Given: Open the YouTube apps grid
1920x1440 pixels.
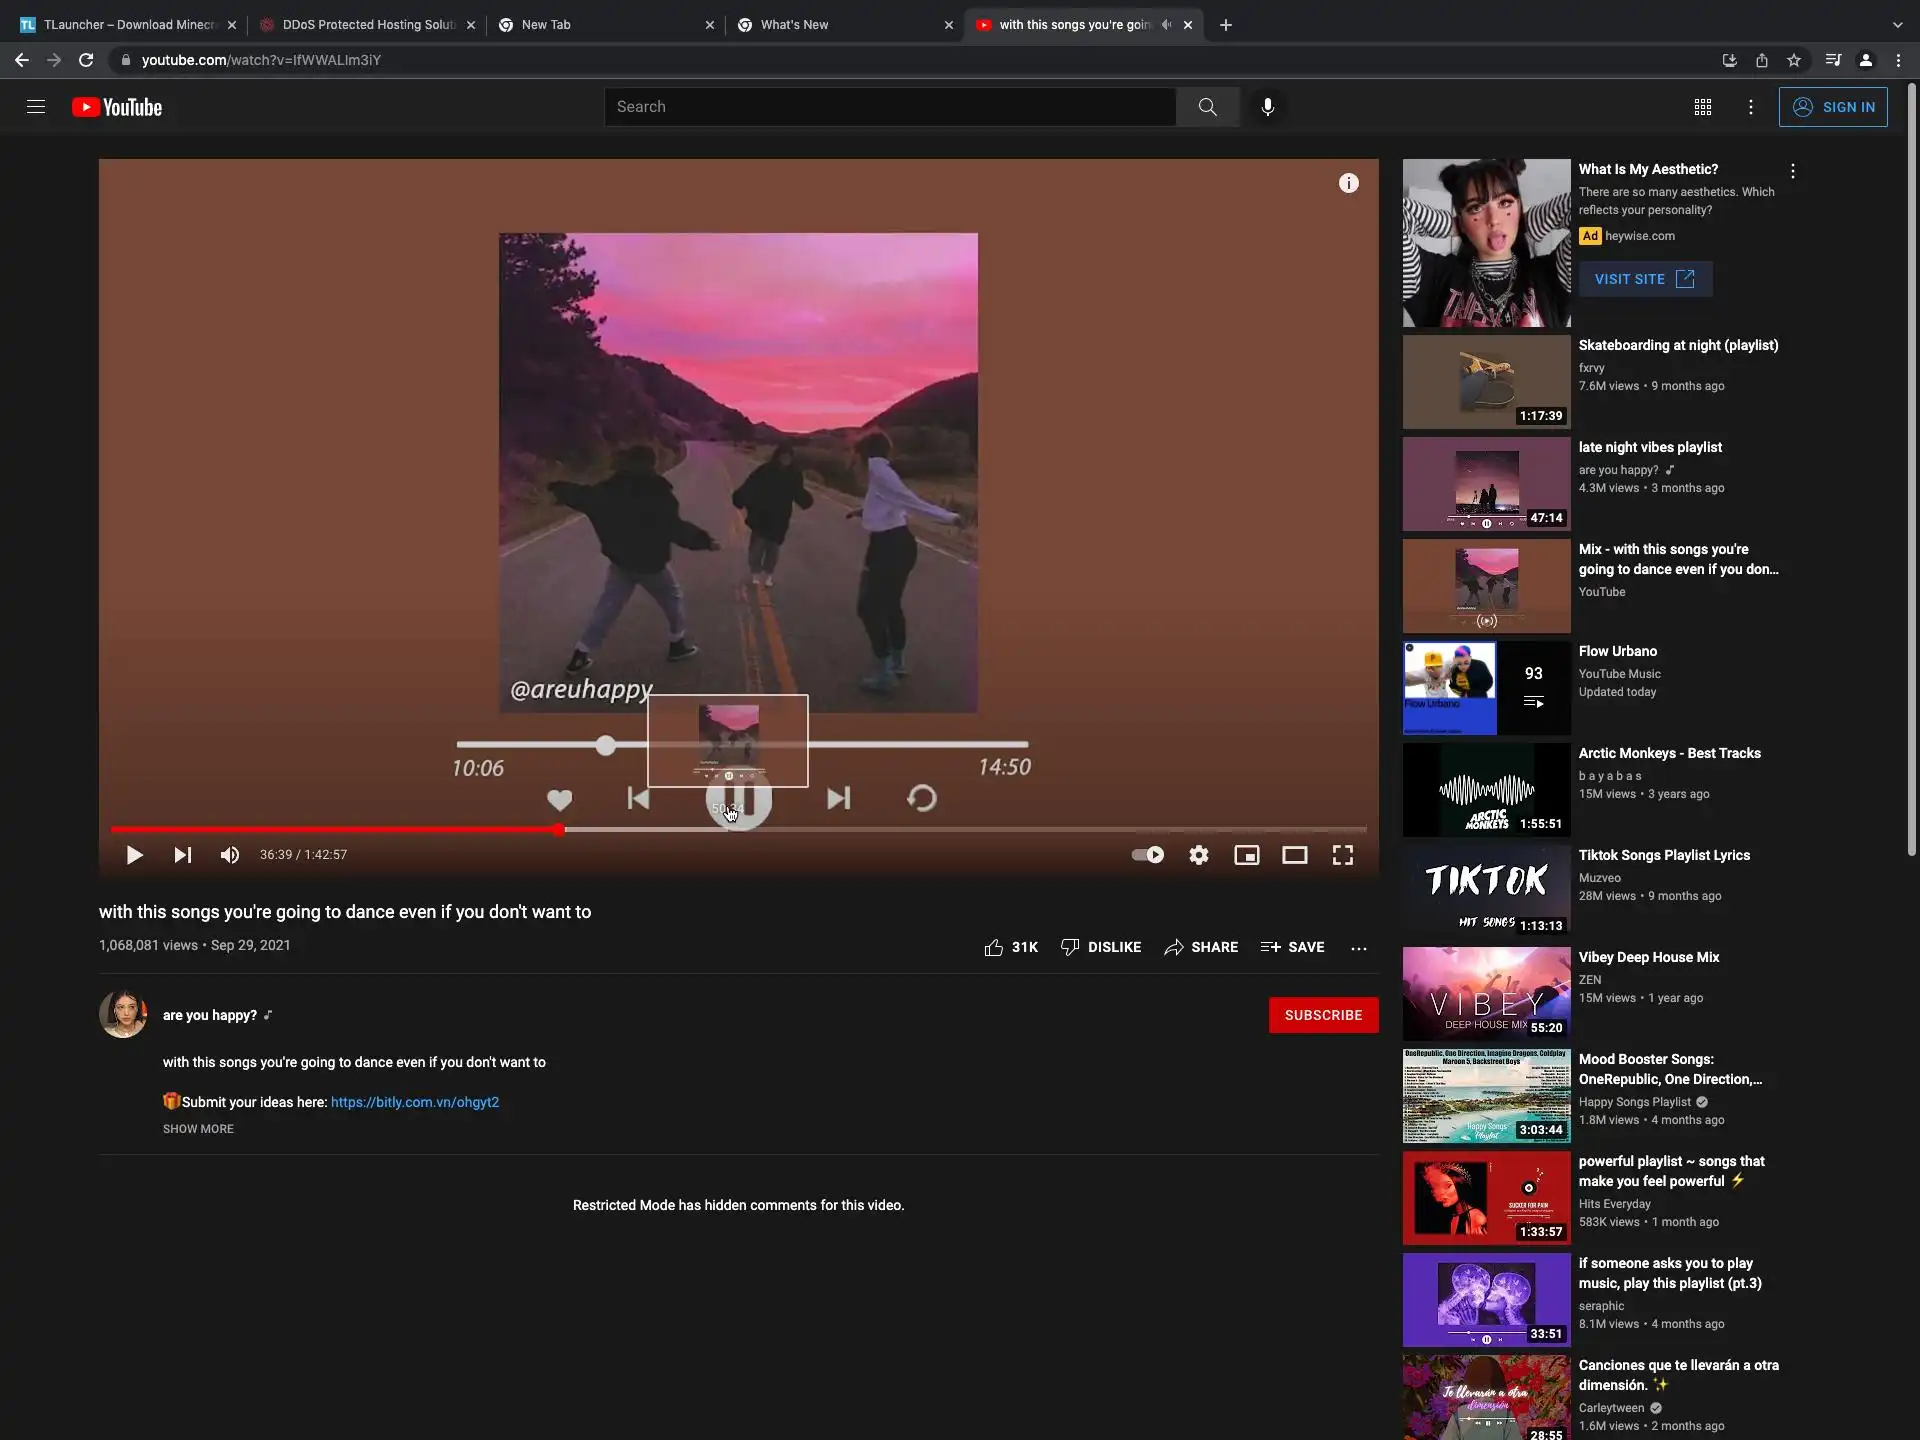Looking at the screenshot, I should pos(1702,107).
